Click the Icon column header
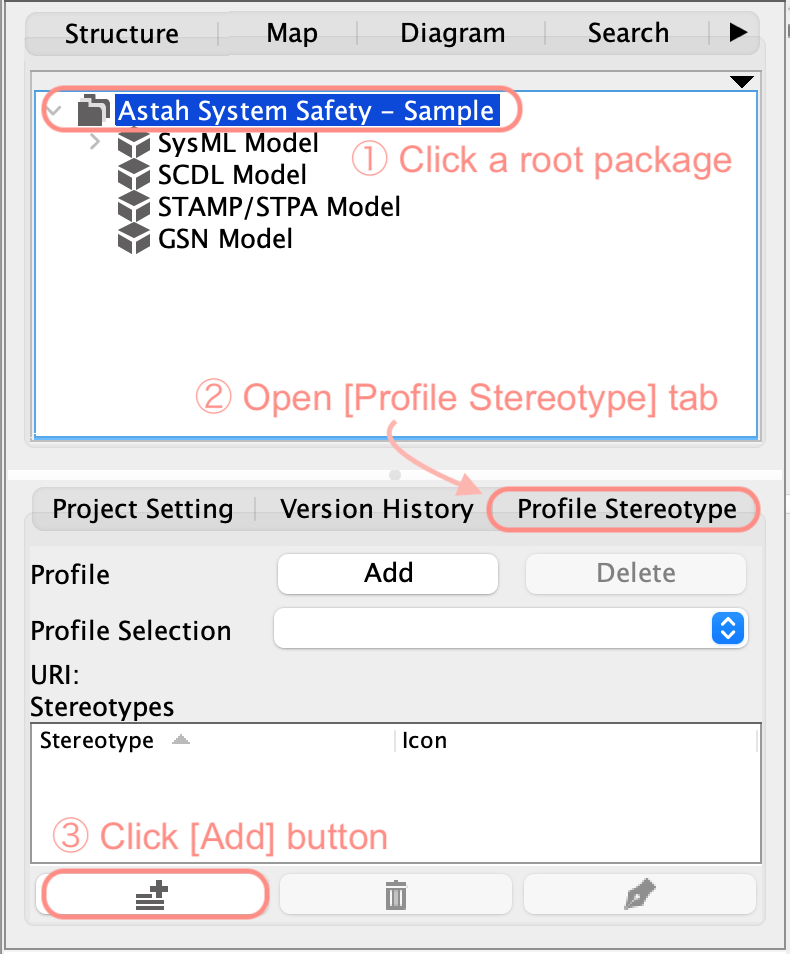790x954 pixels. click(x=576, y=740)
